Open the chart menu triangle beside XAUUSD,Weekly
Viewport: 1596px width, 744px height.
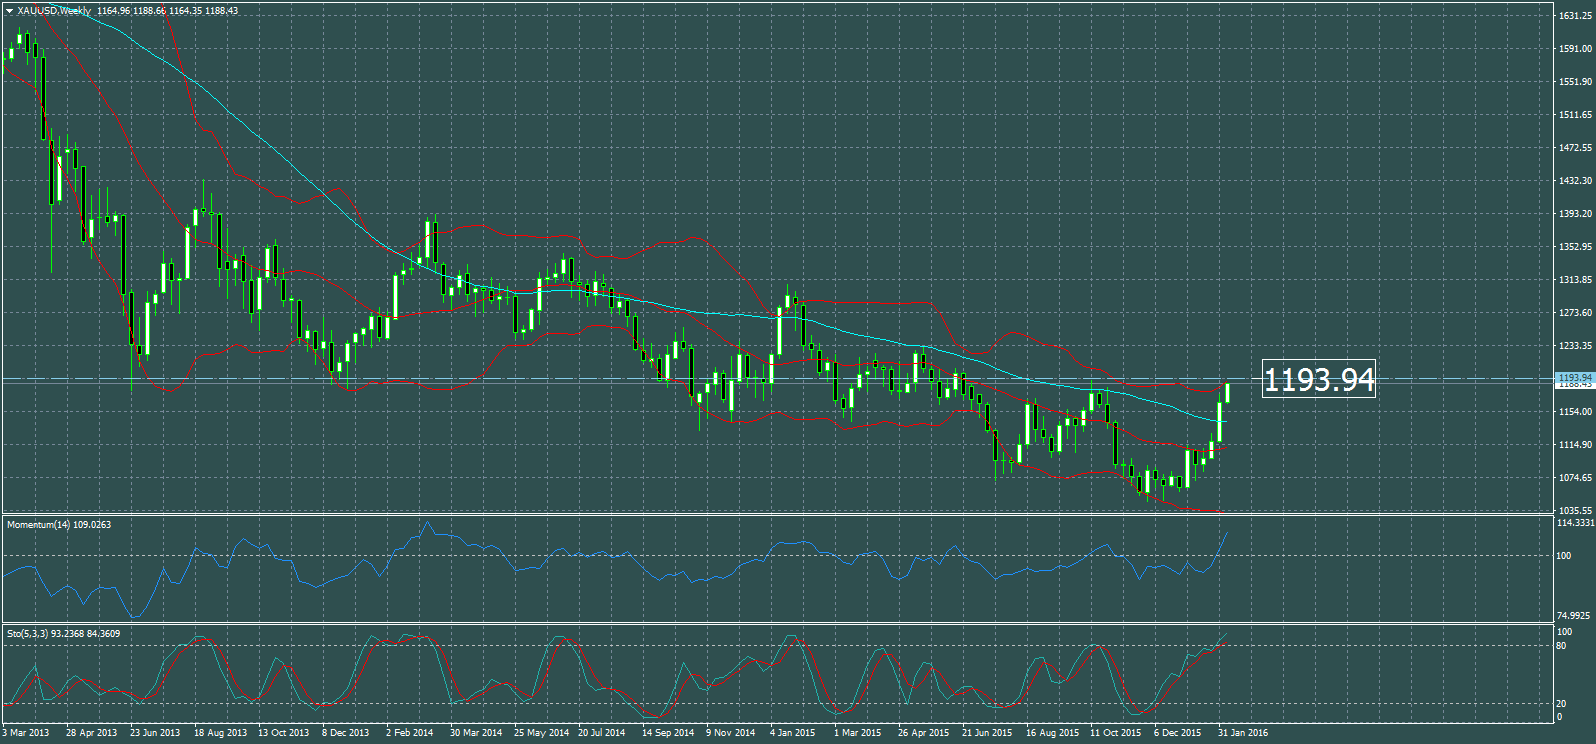click(9, 11)
